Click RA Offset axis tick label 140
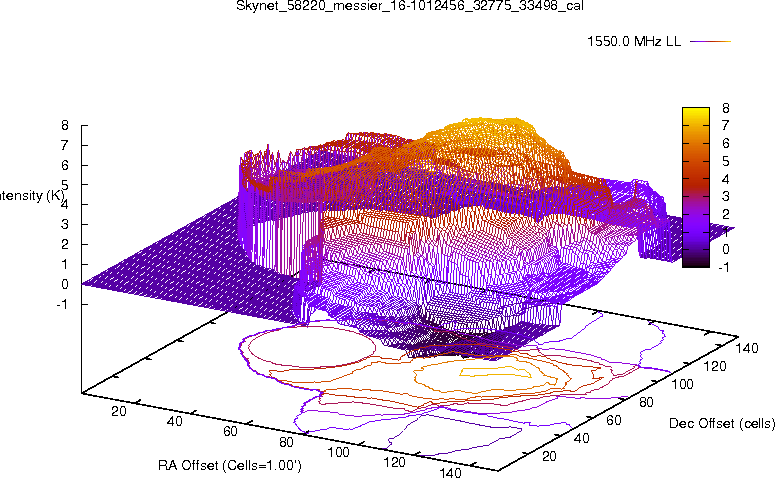The width and height of the screenshot is (775, 478). pos(451,472)
